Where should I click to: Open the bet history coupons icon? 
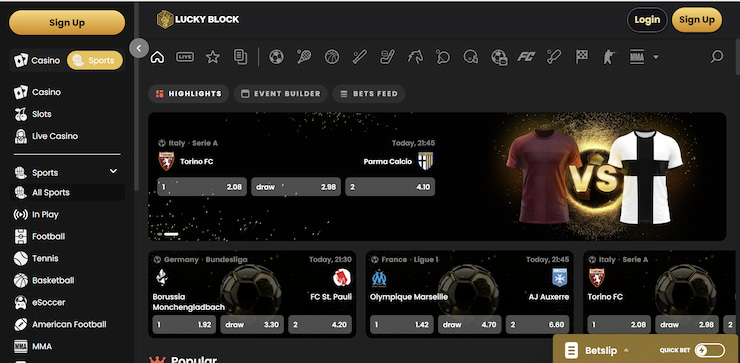(x=240, y=57)
